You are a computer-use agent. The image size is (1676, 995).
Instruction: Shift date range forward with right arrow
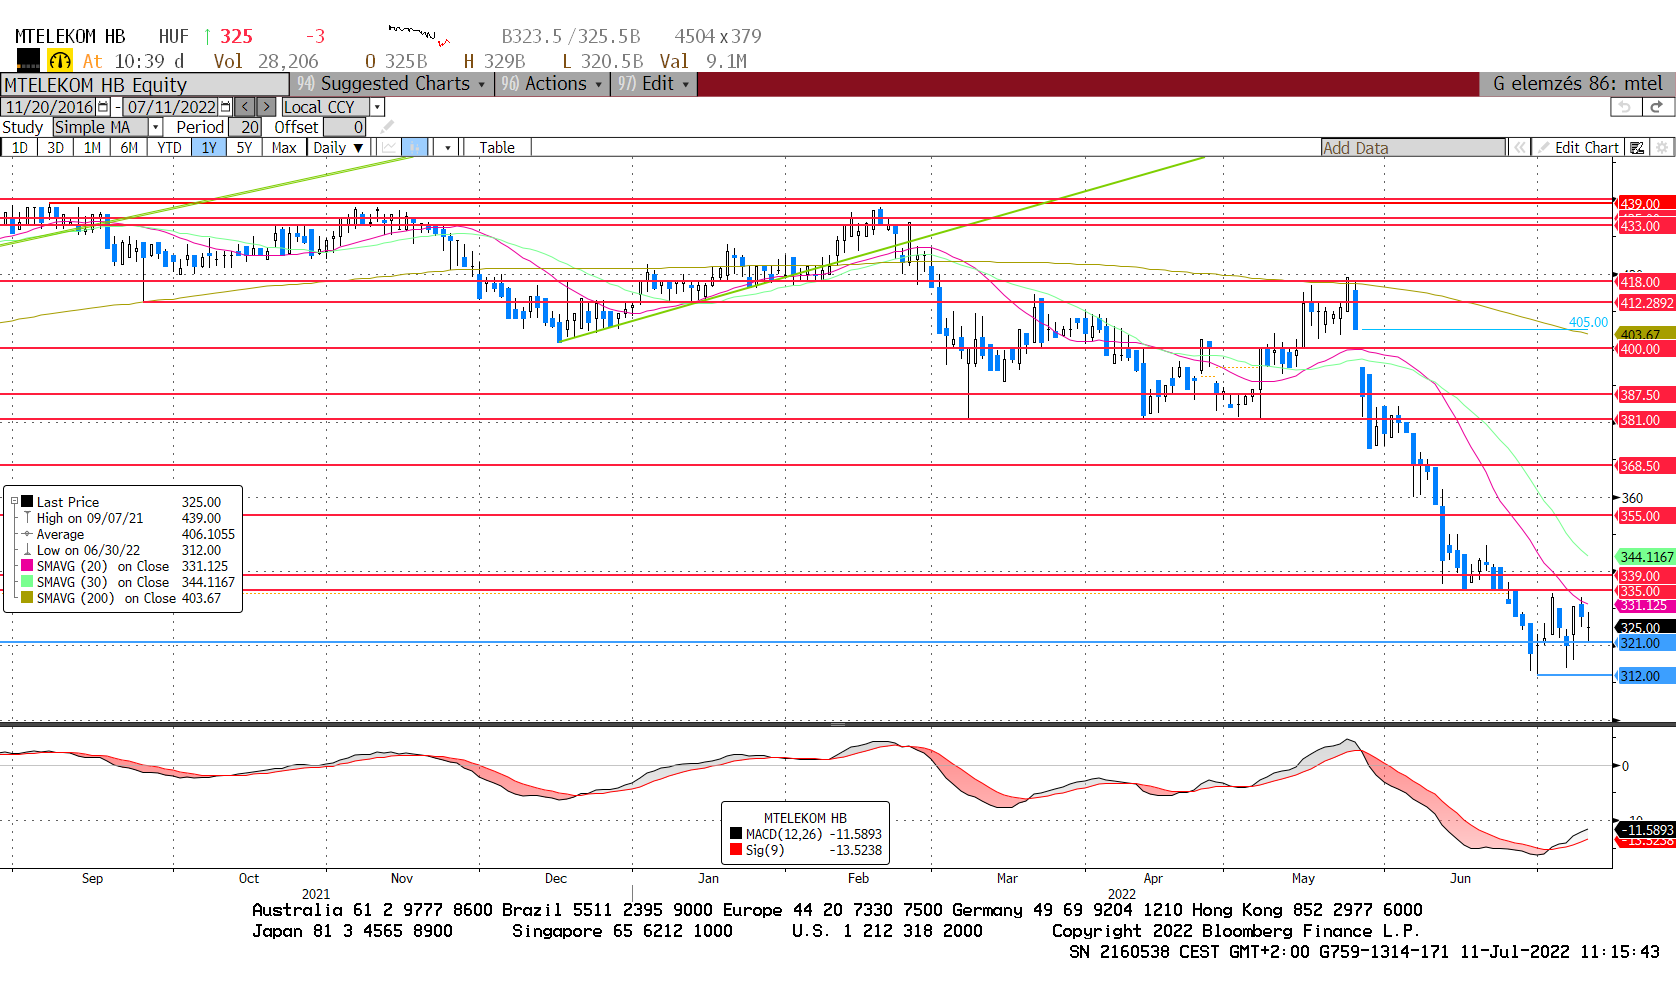[x=266, y=107]
